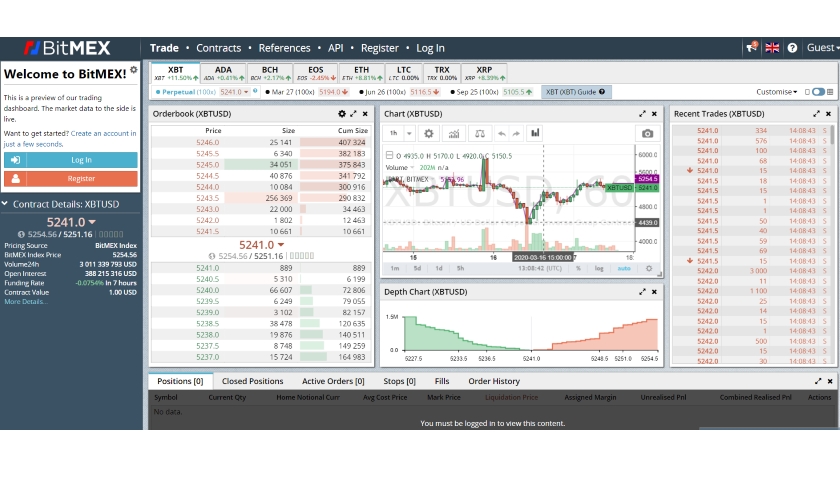This screenshot has height=480, width=840.
Task: Open the Perpetual 5241.0 price dropdown
Action: [x=235, y=92]
